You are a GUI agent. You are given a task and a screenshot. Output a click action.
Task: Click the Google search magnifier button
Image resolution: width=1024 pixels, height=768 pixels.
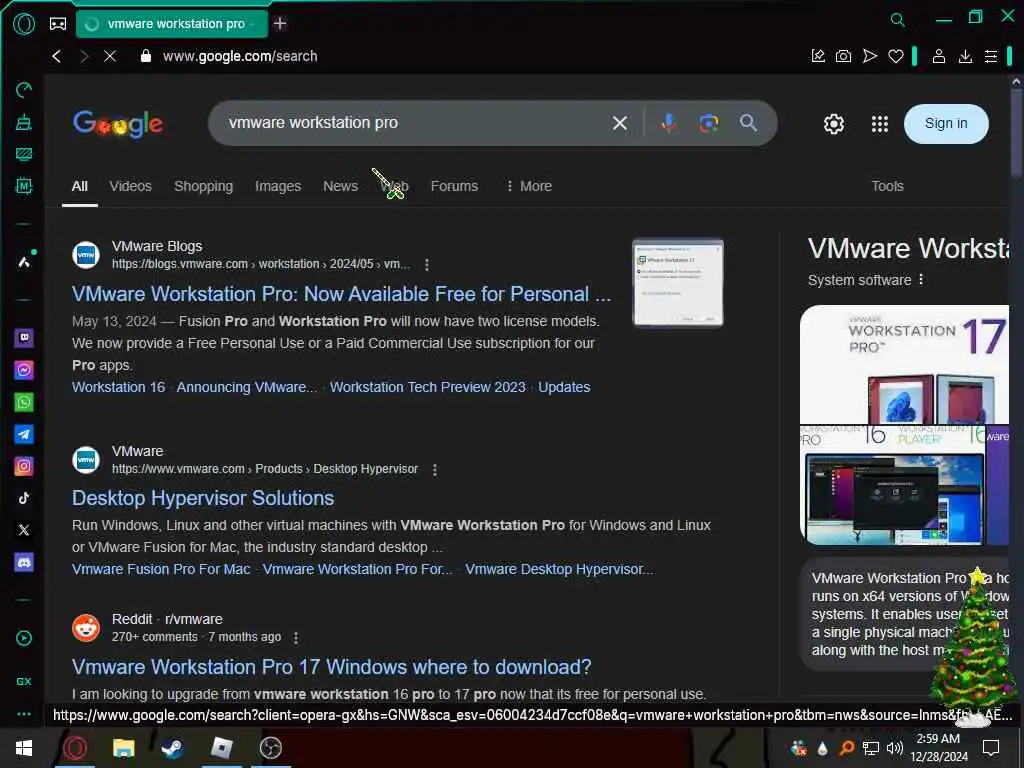pyautogui.click(x=748, y=123)
